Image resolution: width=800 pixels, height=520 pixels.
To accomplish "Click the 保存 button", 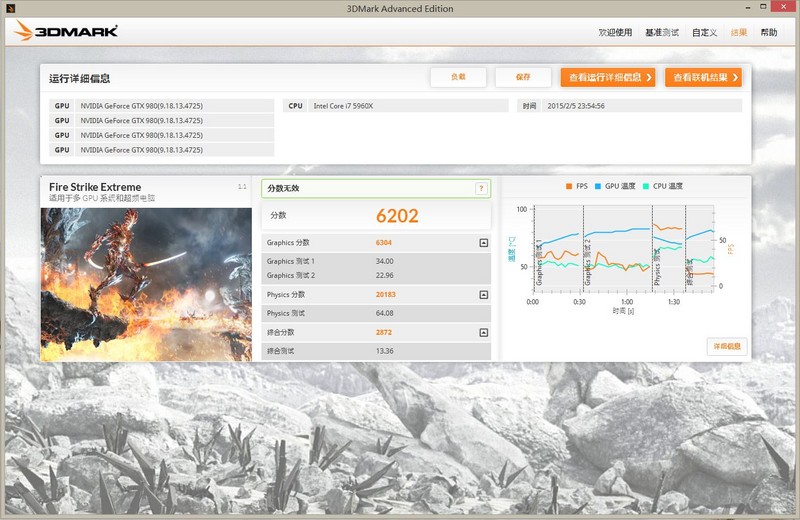I will (523, 77).
